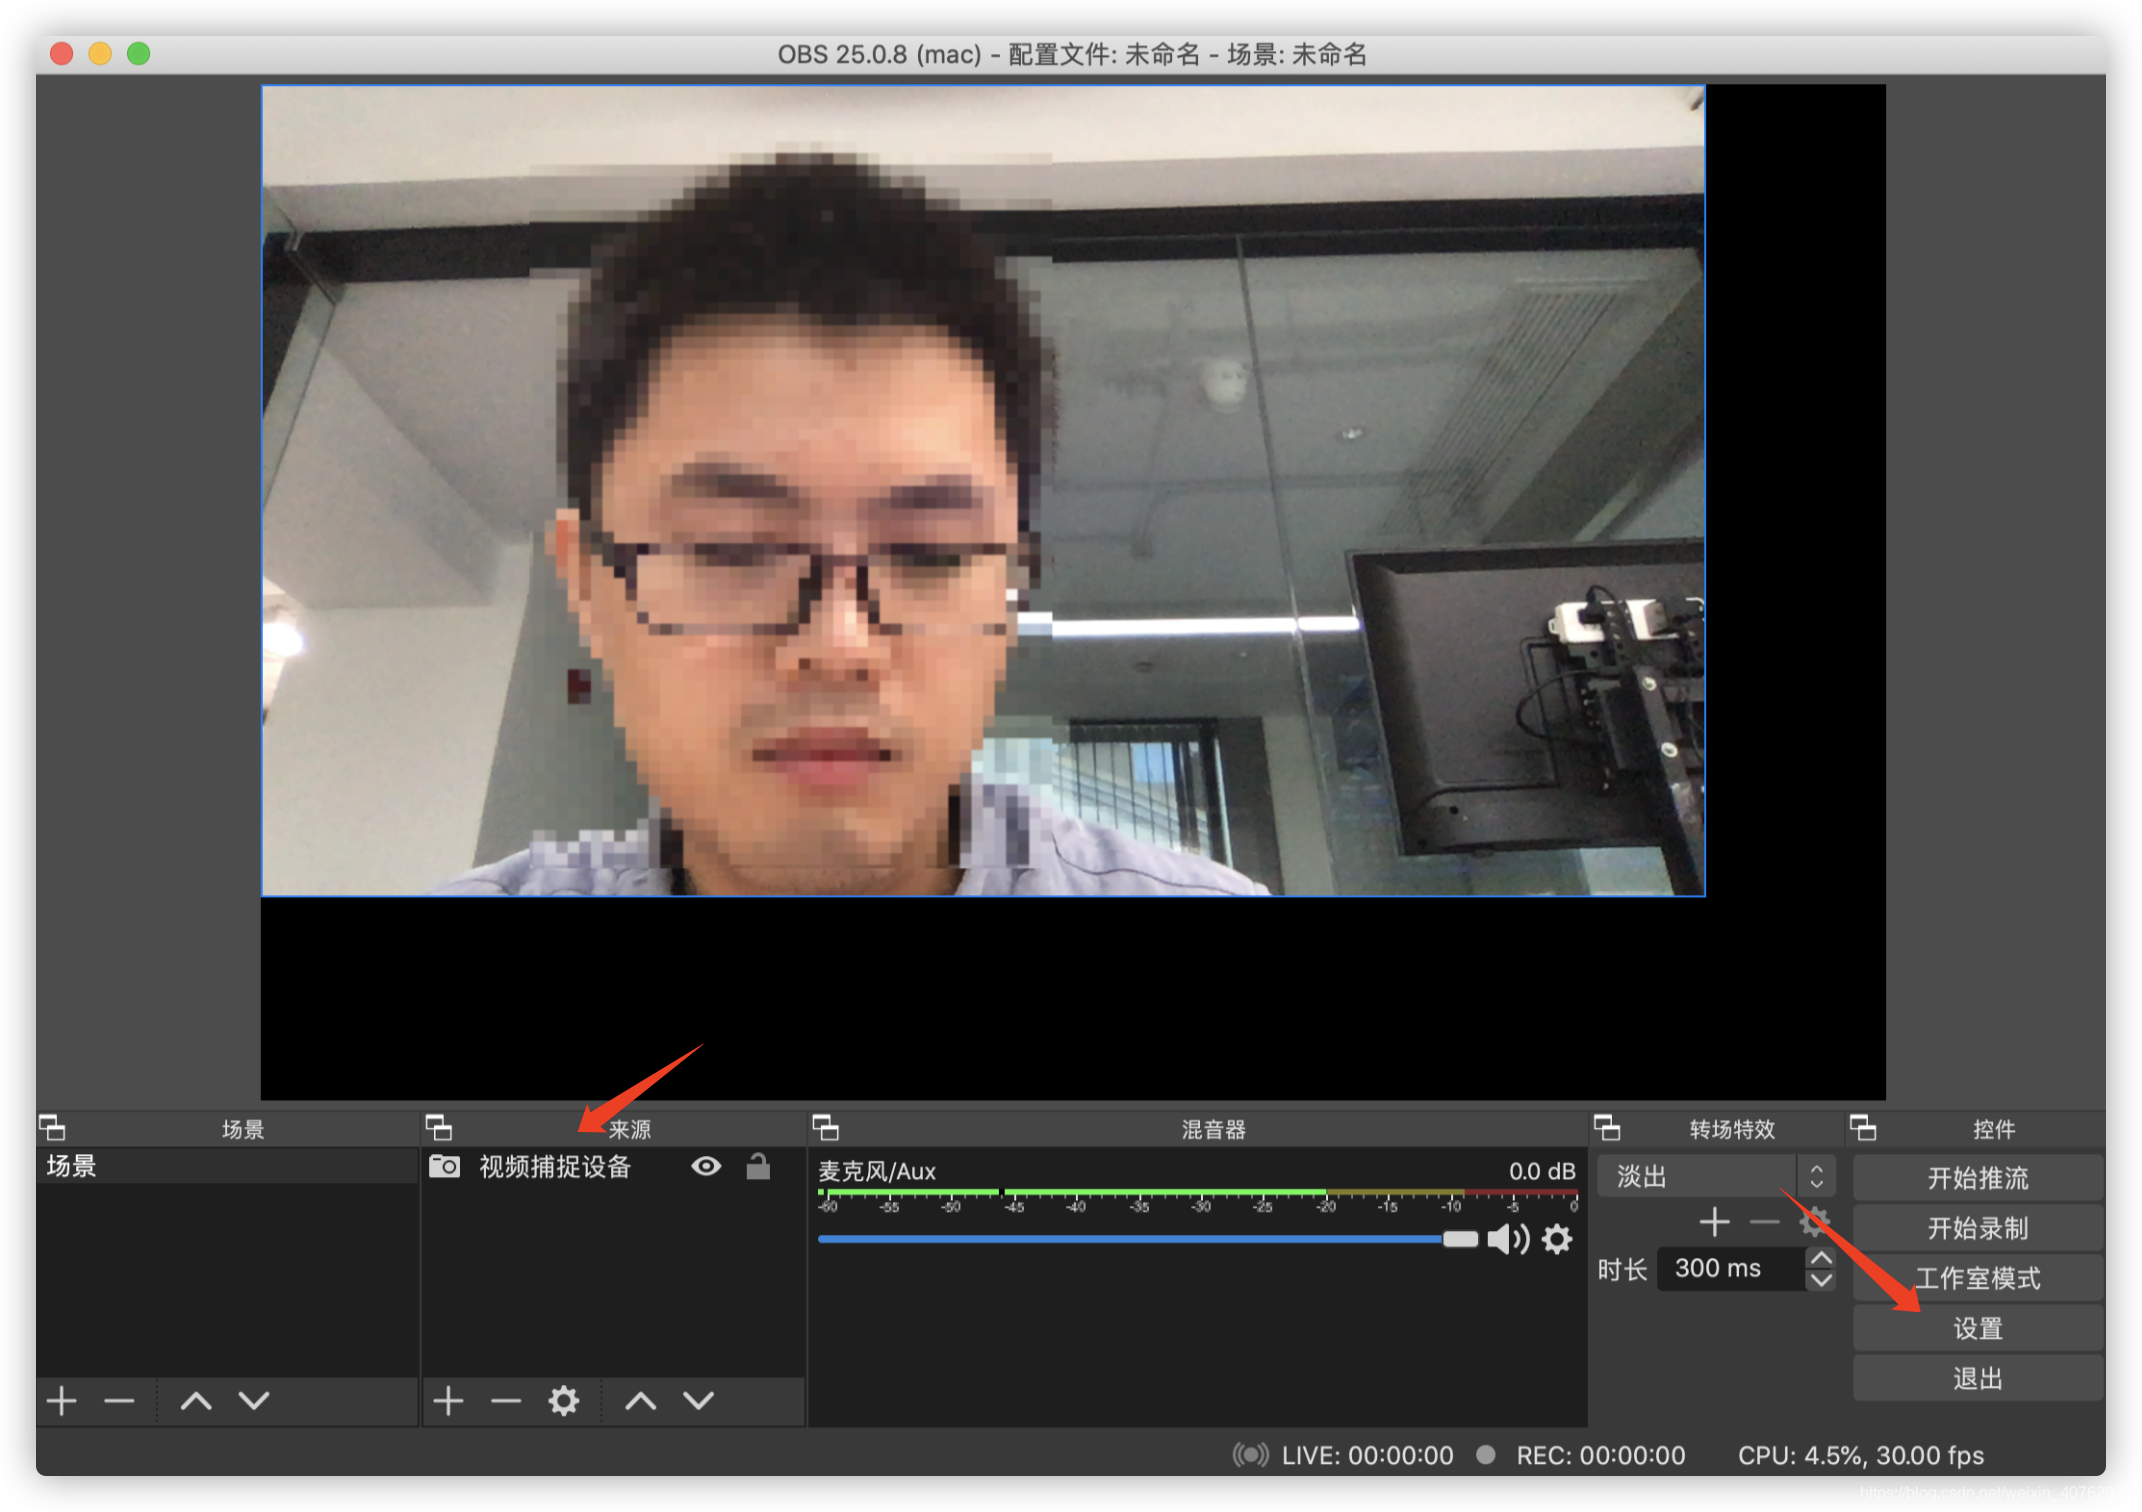The image size is (2142, 1512).
Task: Decrease transition duration with down stepper
Action: 1821,1280
